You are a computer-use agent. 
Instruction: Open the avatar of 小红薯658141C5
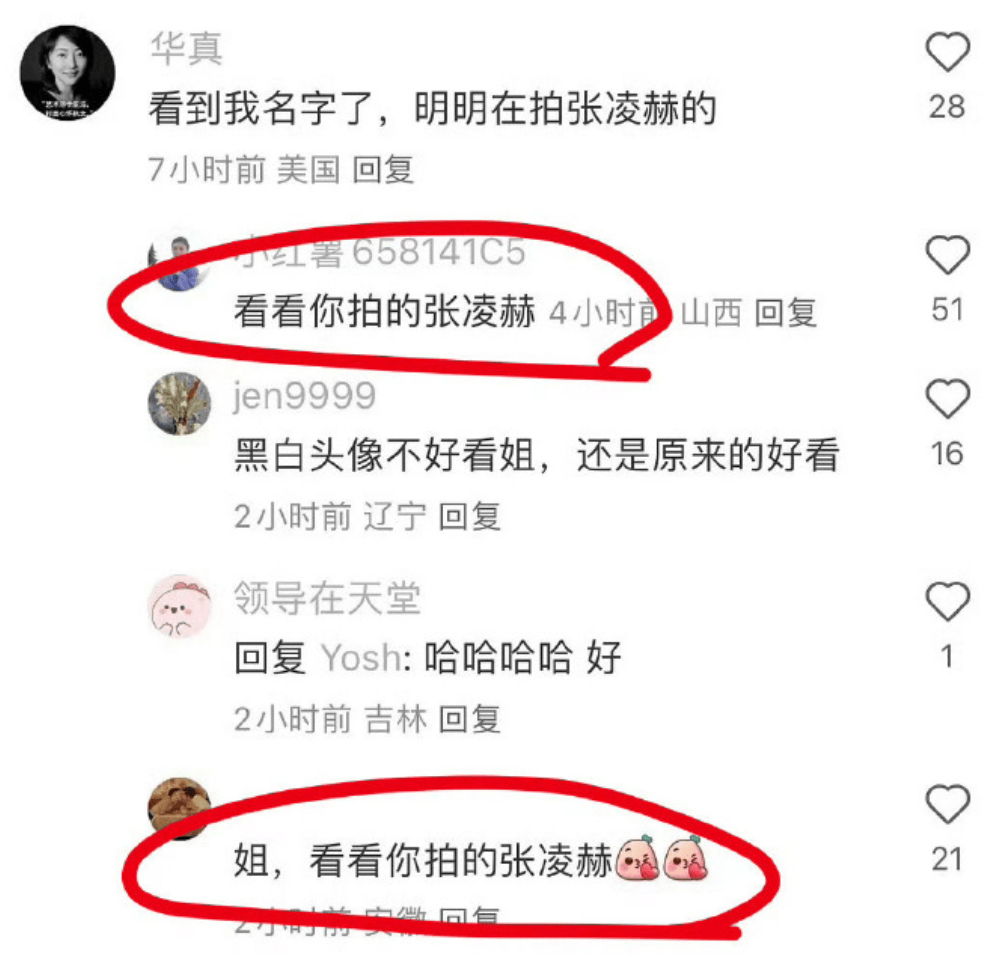pos(179,264)
